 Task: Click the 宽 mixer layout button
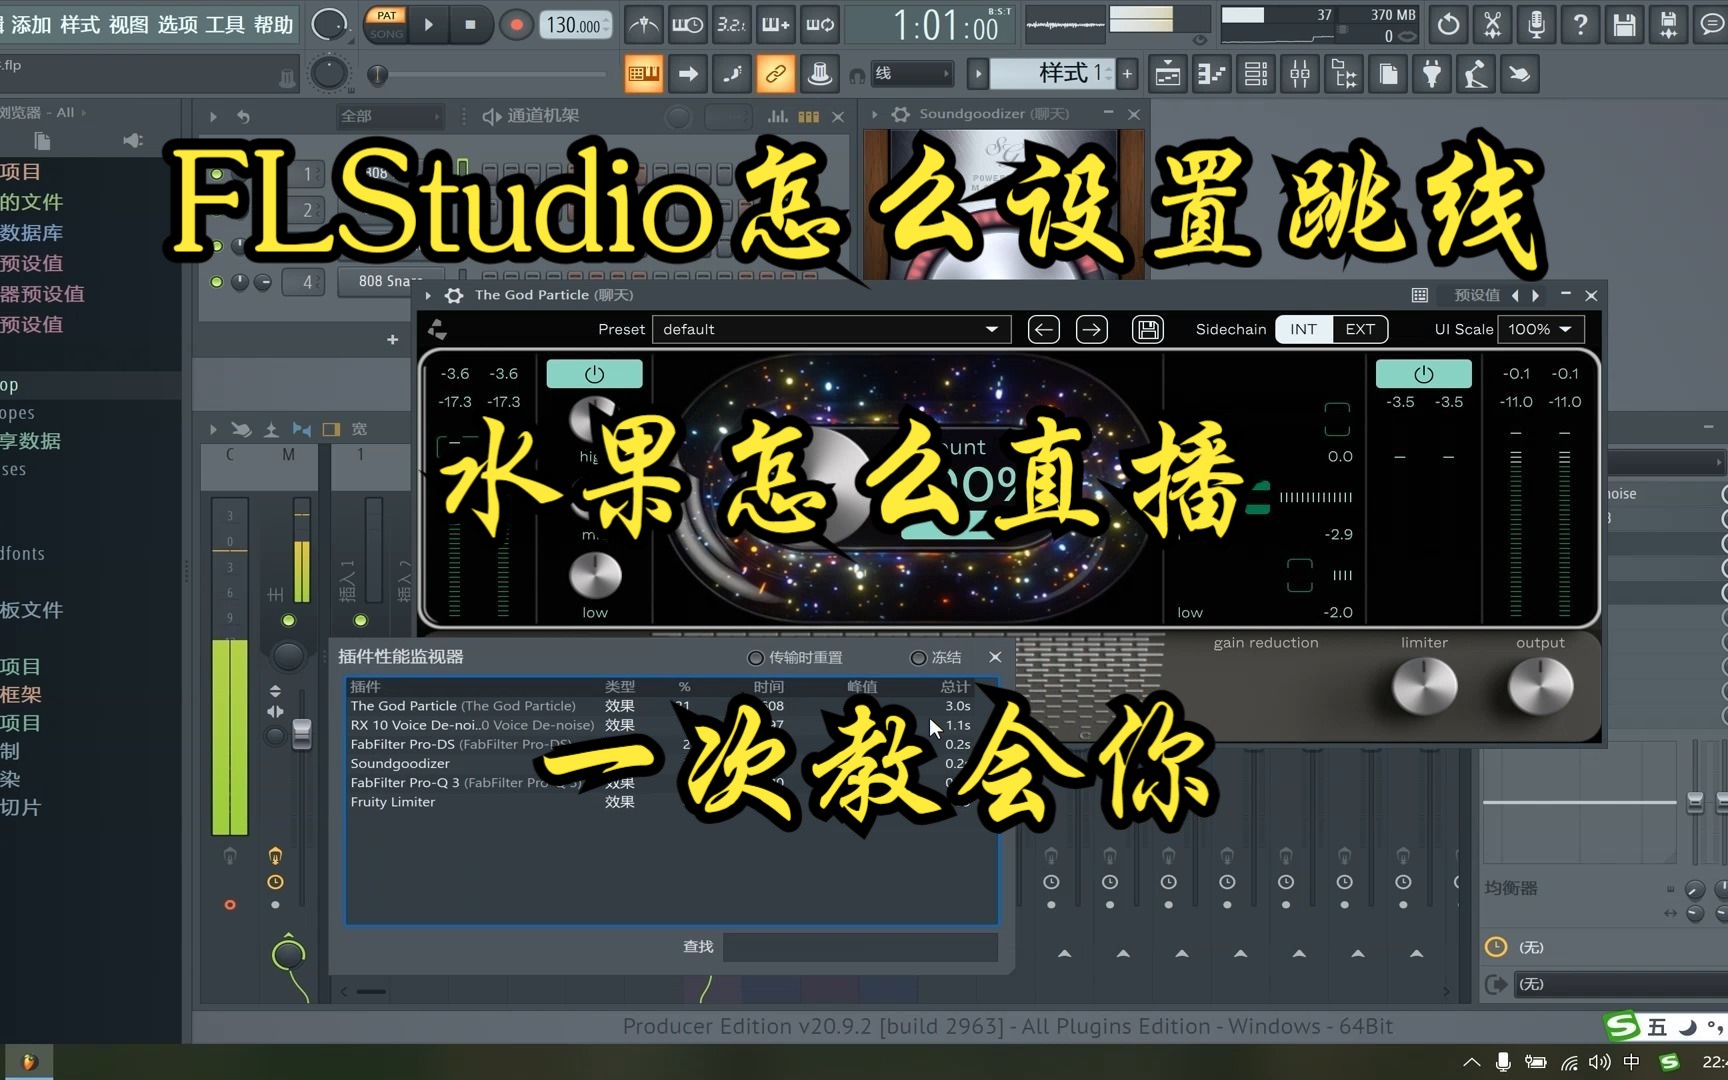pyautogui.click(x=359, y=429)
